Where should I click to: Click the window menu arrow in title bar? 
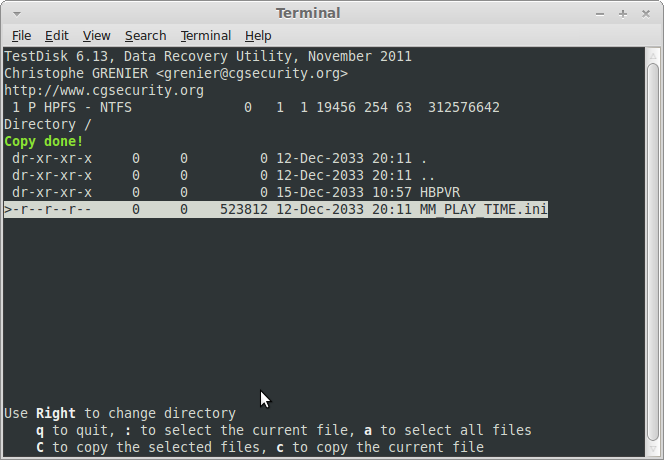17,14
